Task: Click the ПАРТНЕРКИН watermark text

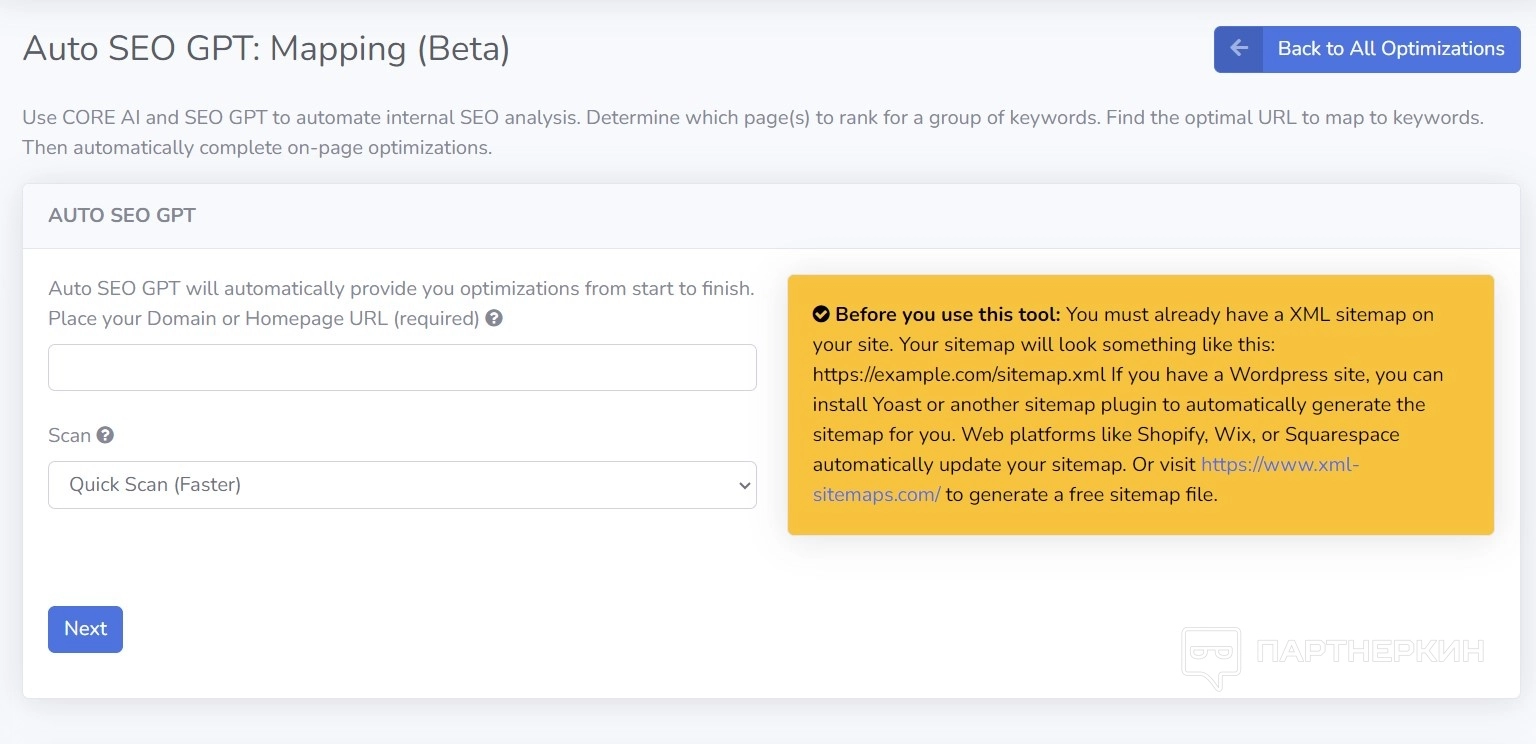Action: tap(1370, 653)
